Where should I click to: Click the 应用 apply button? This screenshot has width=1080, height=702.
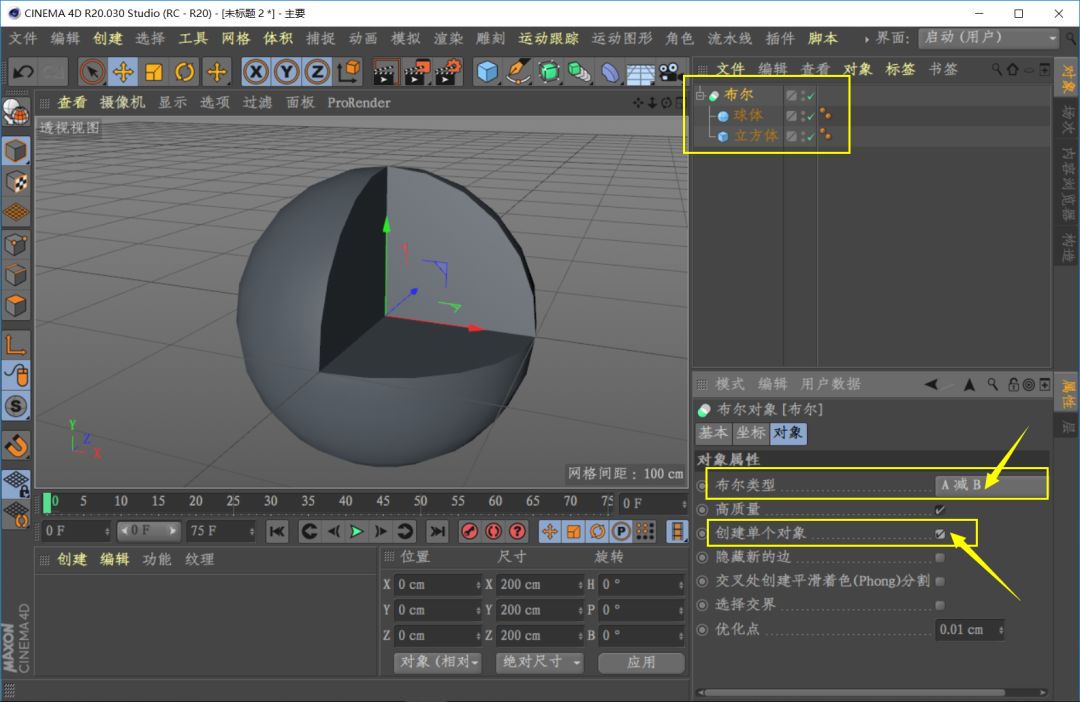coord(641,662)
